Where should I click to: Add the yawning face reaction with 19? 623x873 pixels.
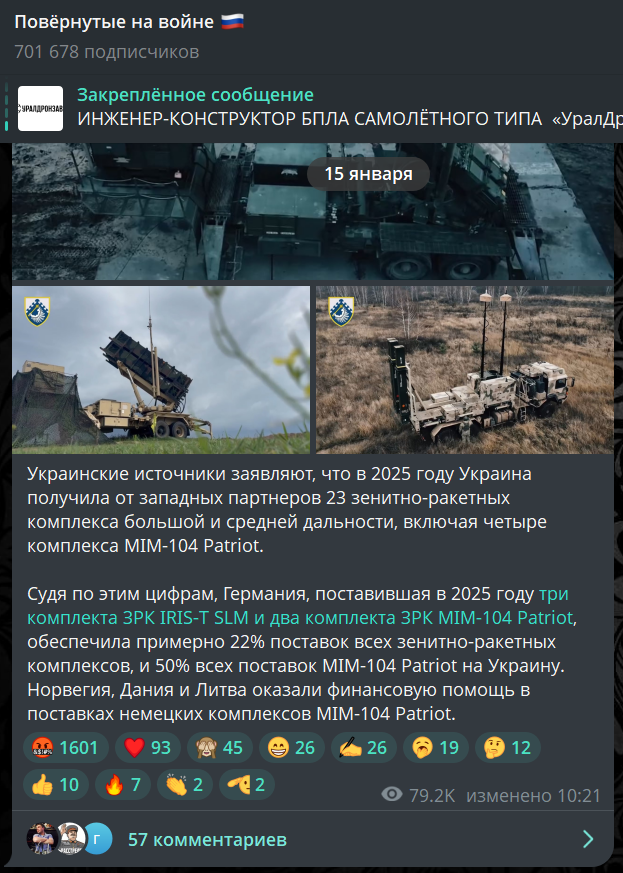(x=435, y=747)
